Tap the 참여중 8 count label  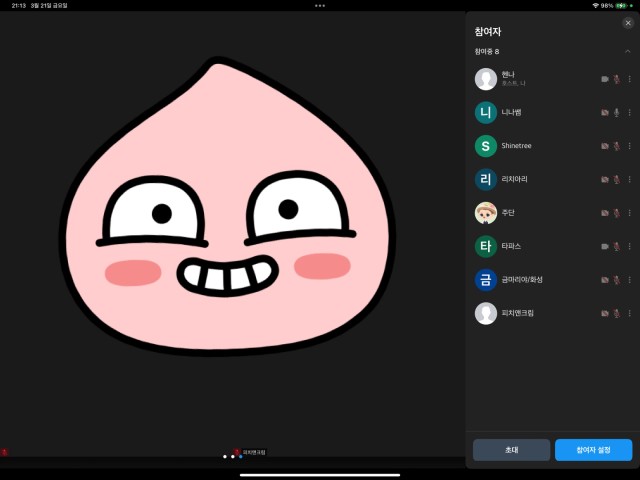[x=487, y=51]
